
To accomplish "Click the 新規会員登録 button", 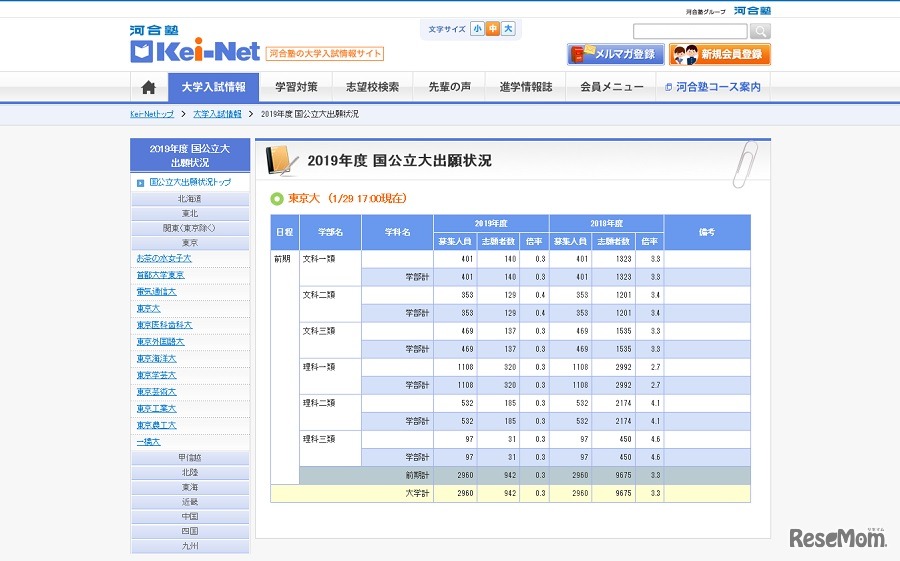I will (720, 55).
